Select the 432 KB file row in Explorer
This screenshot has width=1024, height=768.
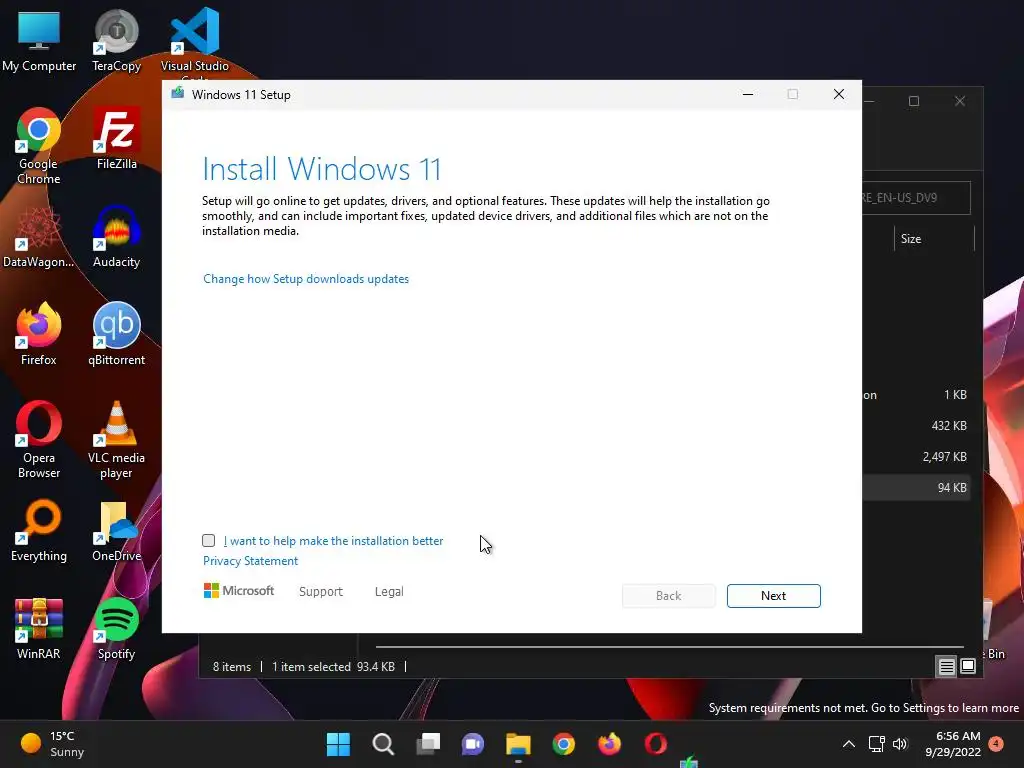pos(916,426)
